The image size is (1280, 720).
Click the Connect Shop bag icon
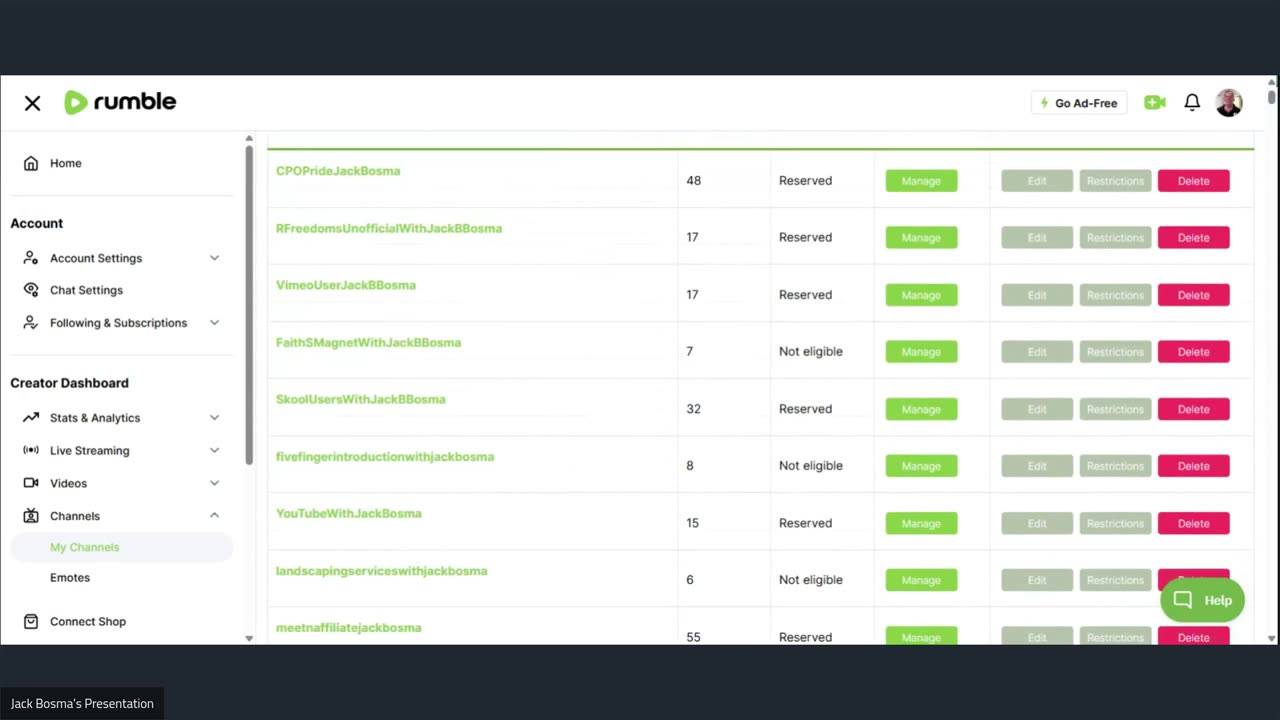pos(31,621)
